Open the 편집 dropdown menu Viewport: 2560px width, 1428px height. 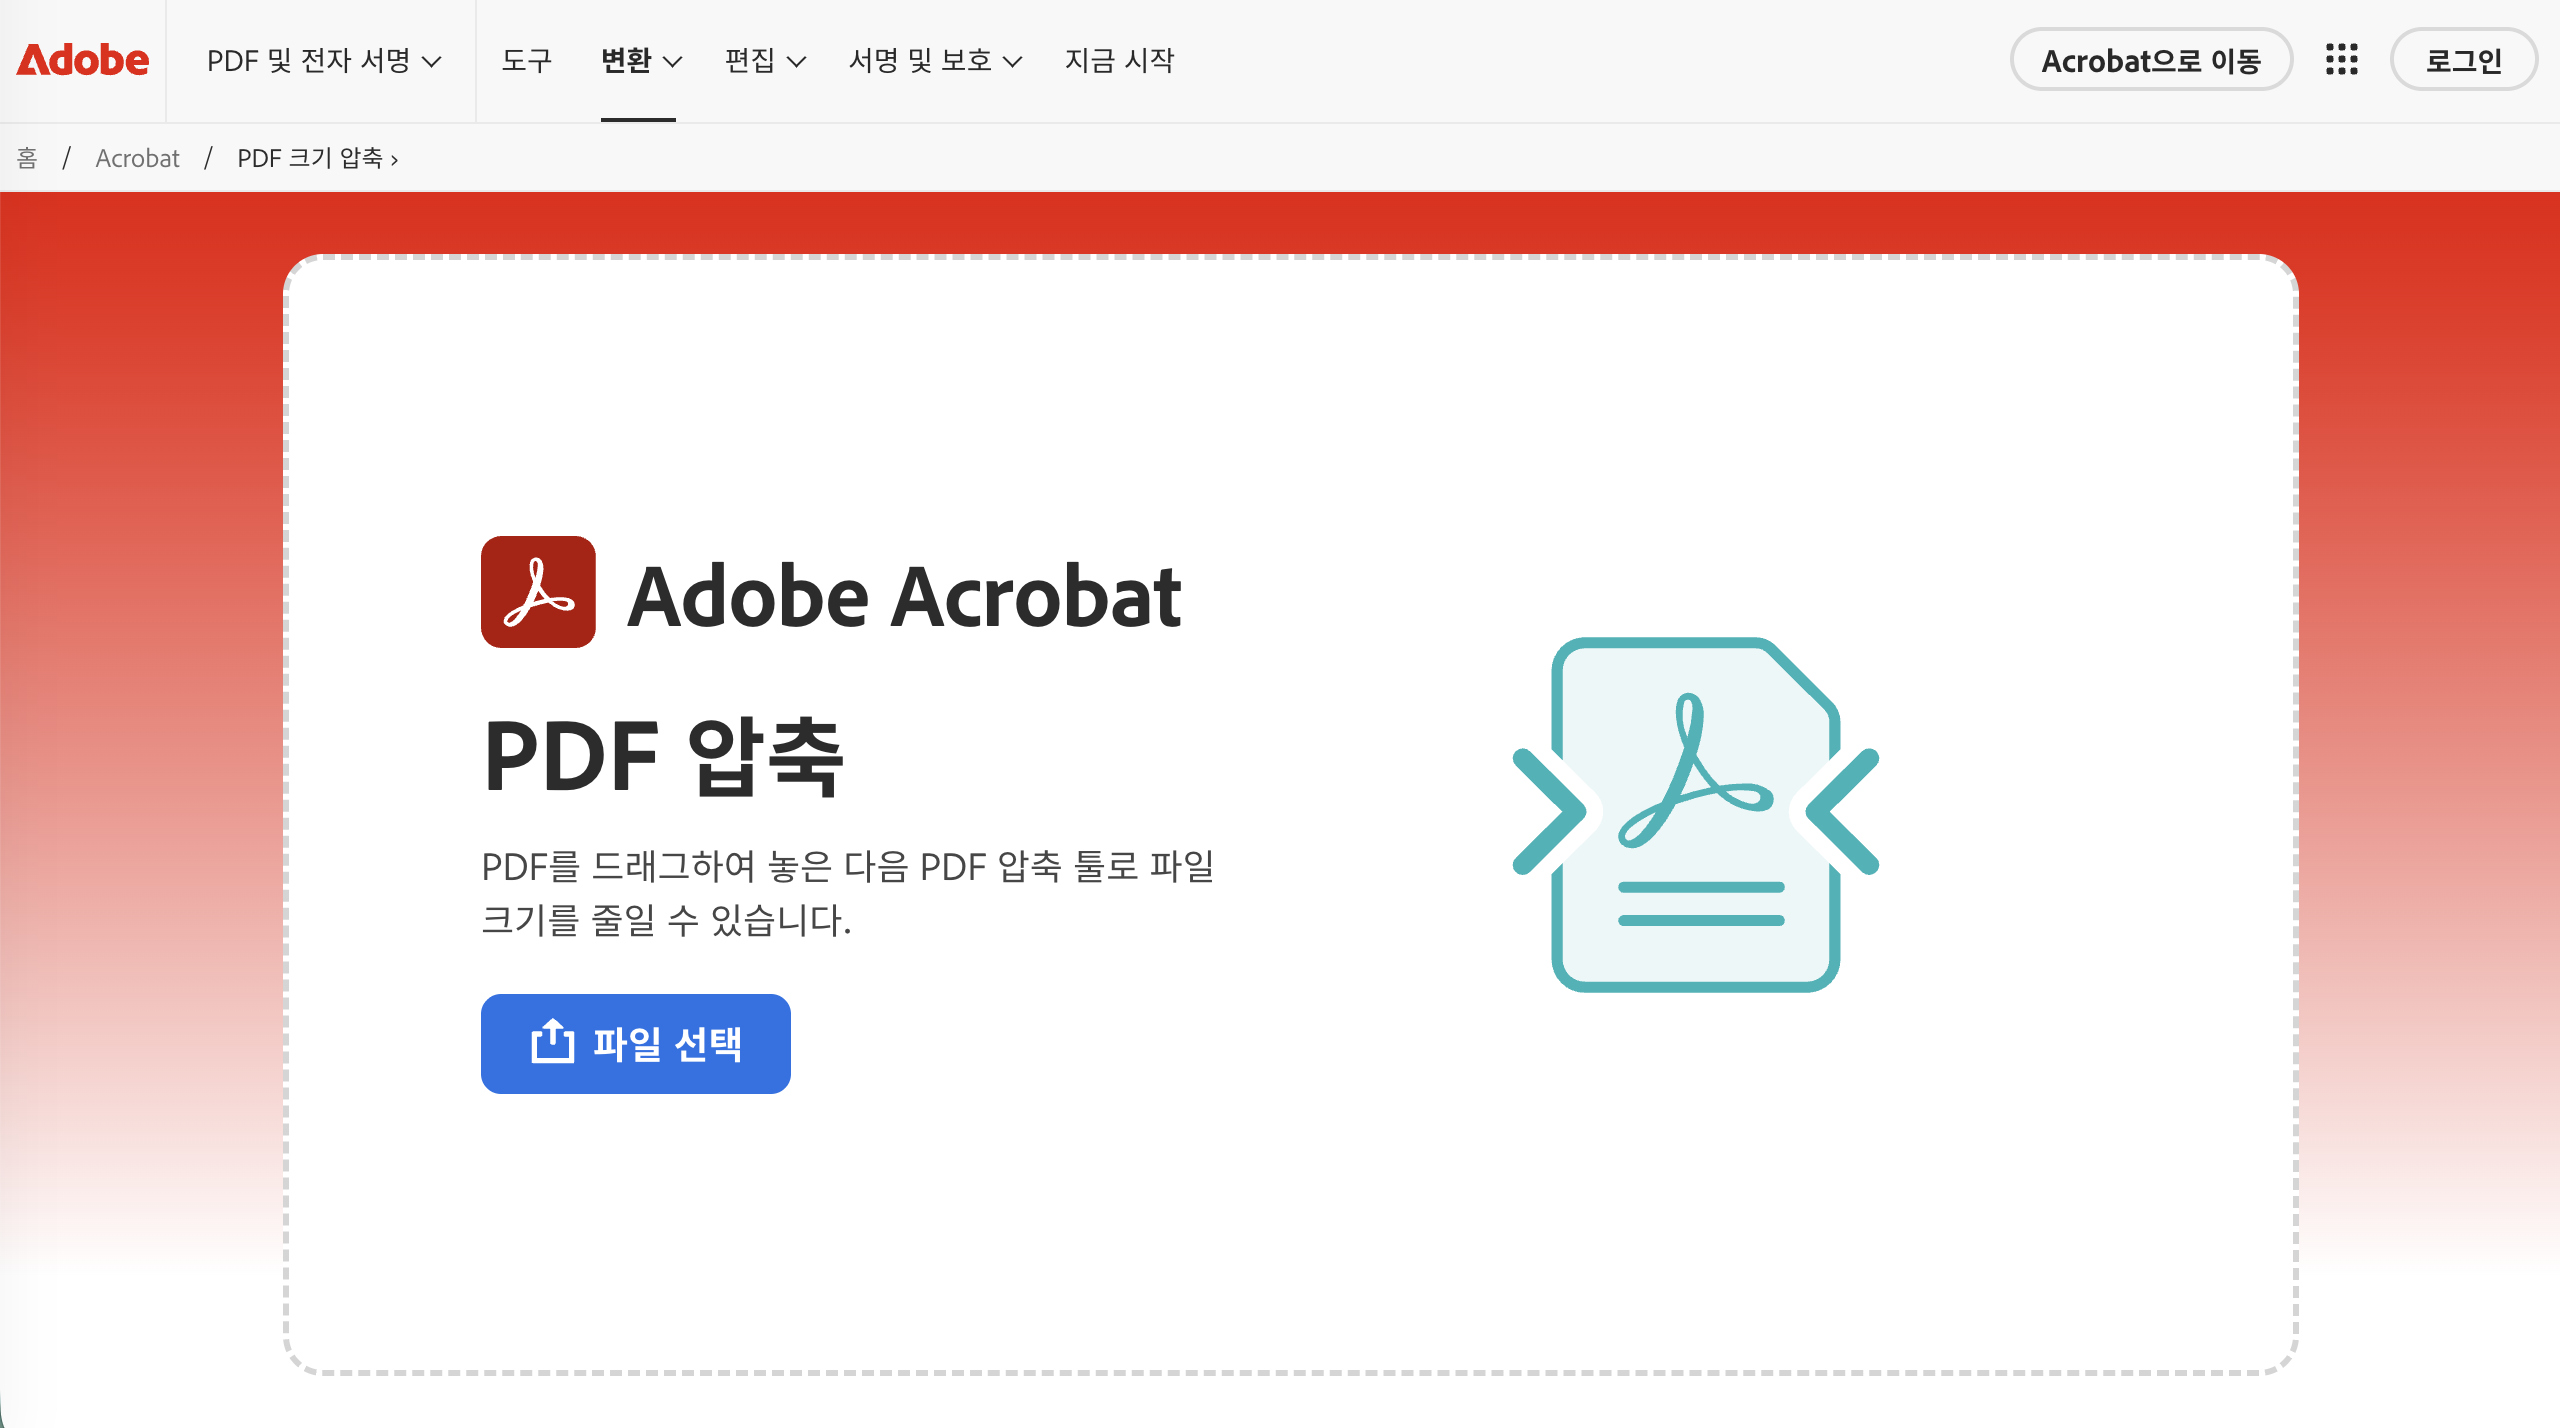tap(765, 61)
